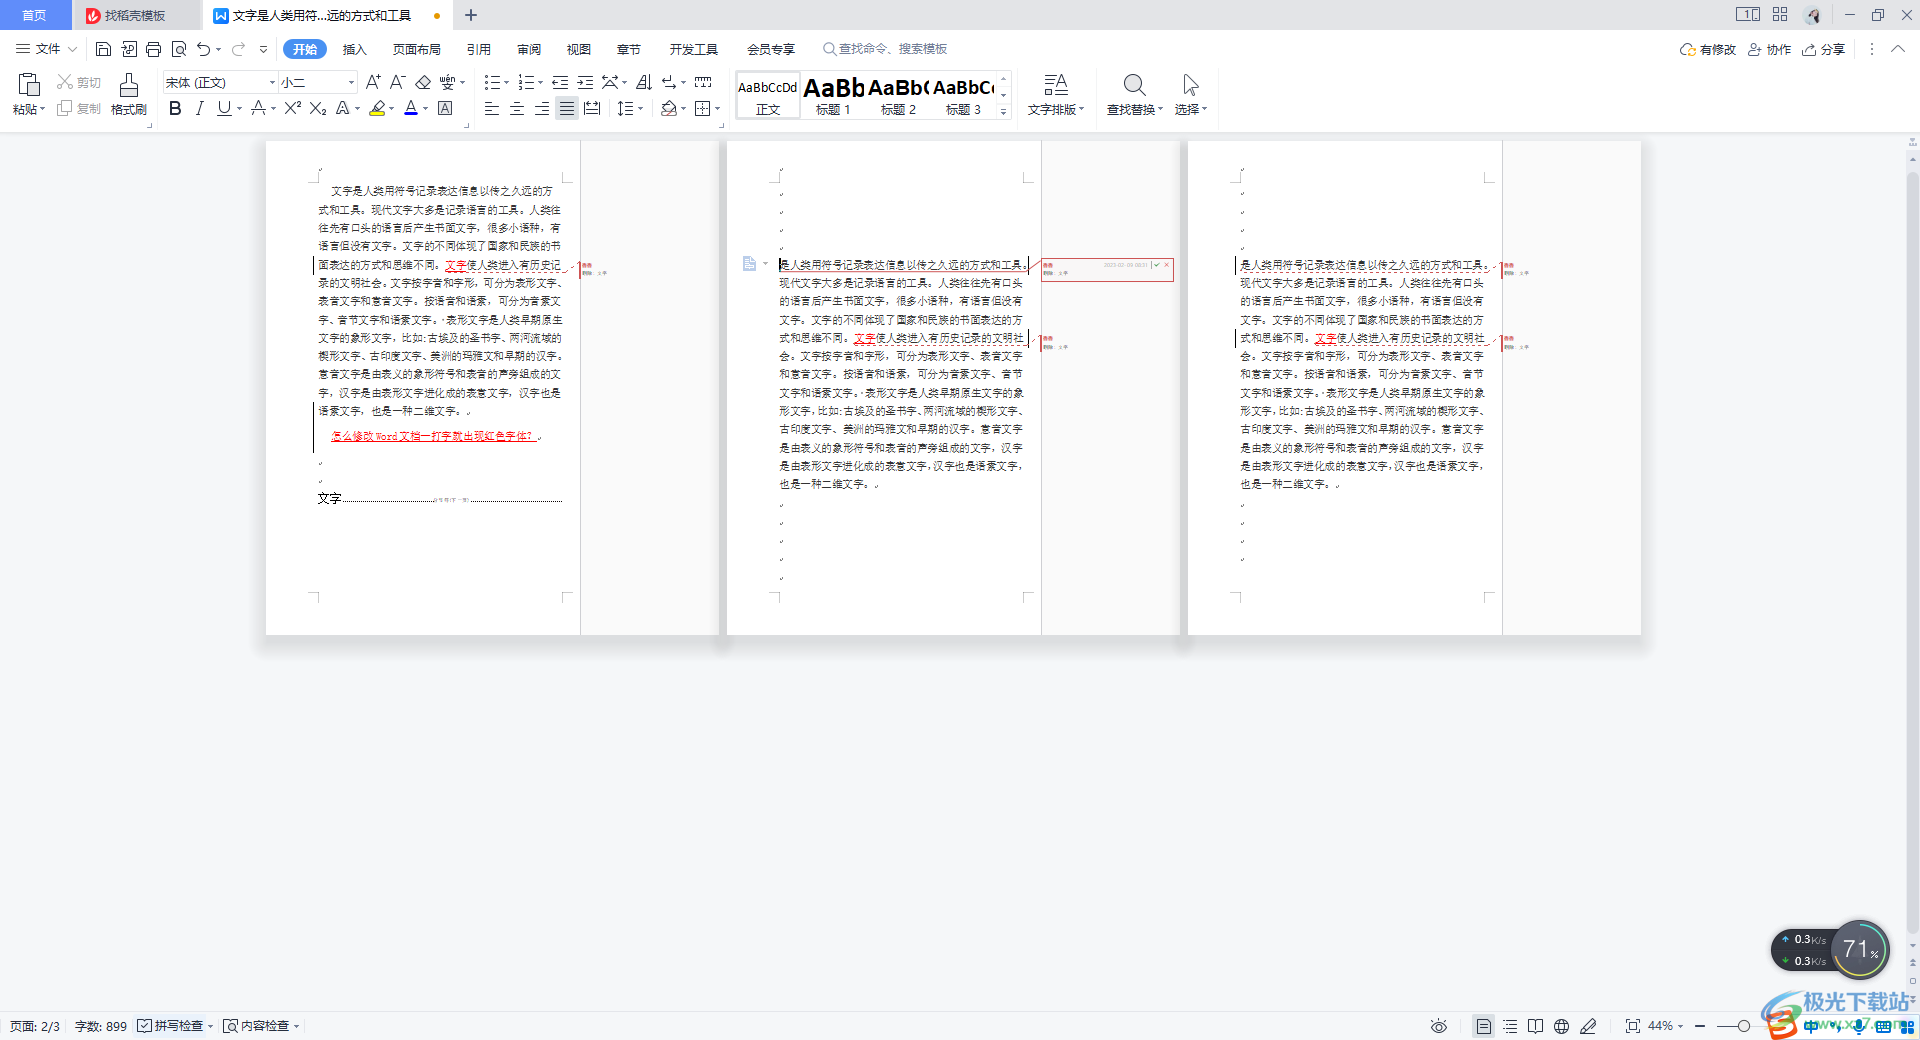The image size is (1920, 1040).
Task: Open the View (视图) tab
Action: (x=579, y=49)
